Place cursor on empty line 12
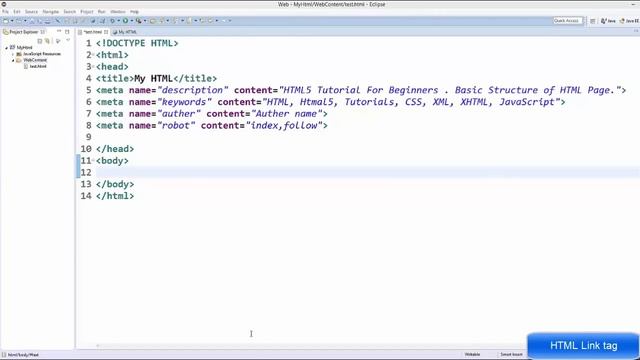Screen dimensions: 640x360 click(367, 173)
